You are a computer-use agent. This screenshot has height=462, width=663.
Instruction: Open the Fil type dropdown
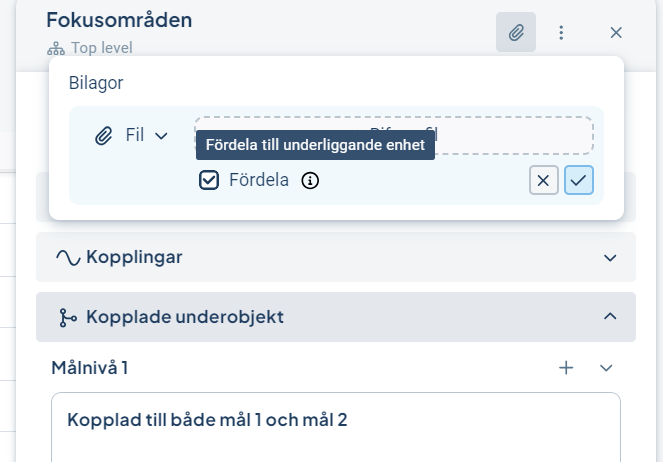coord(146,135)
